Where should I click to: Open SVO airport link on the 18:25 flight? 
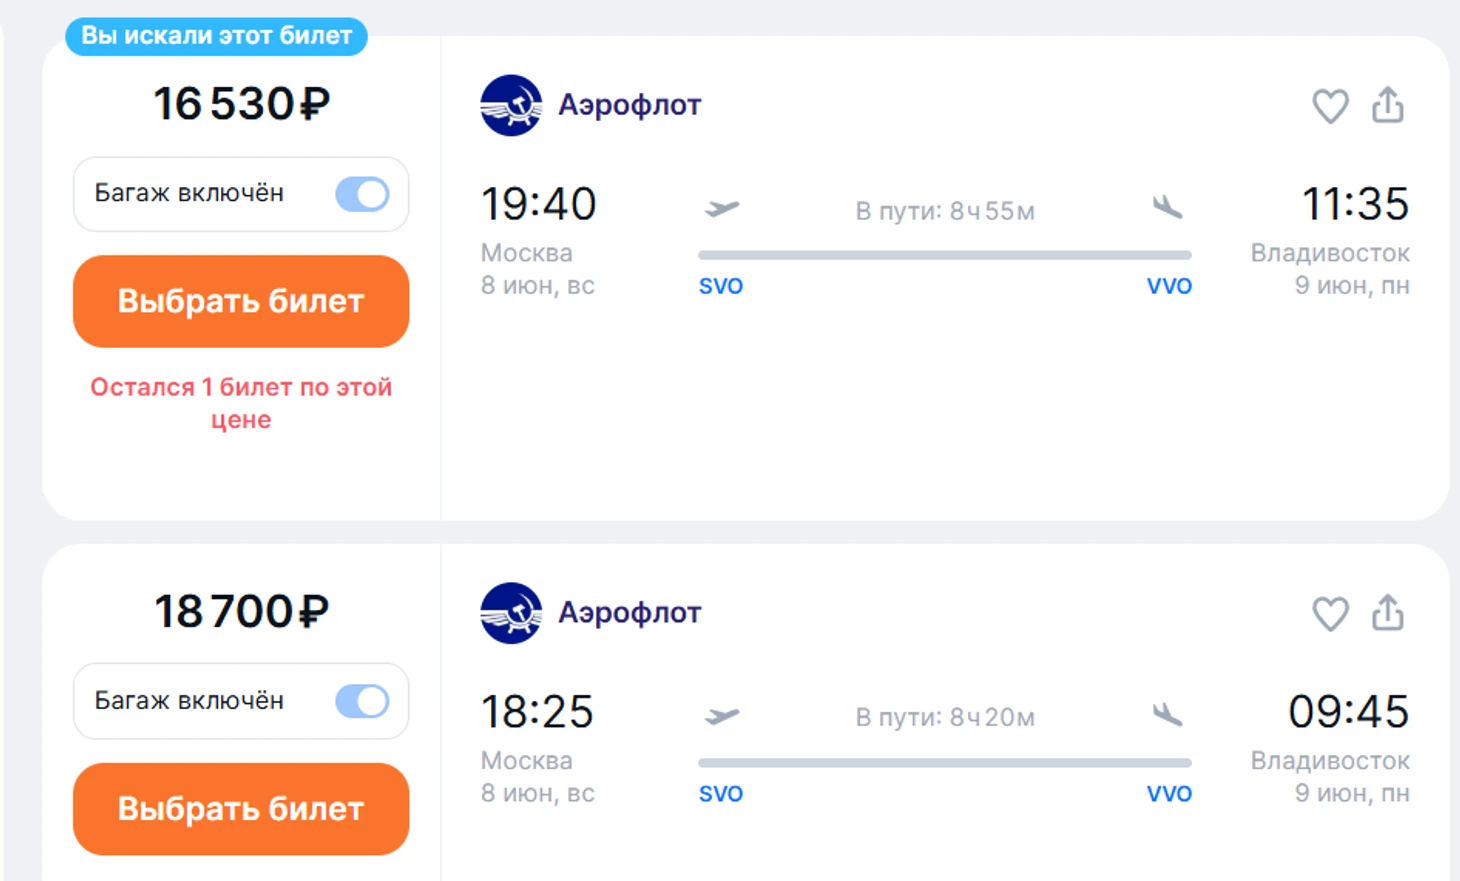[720, 794]
